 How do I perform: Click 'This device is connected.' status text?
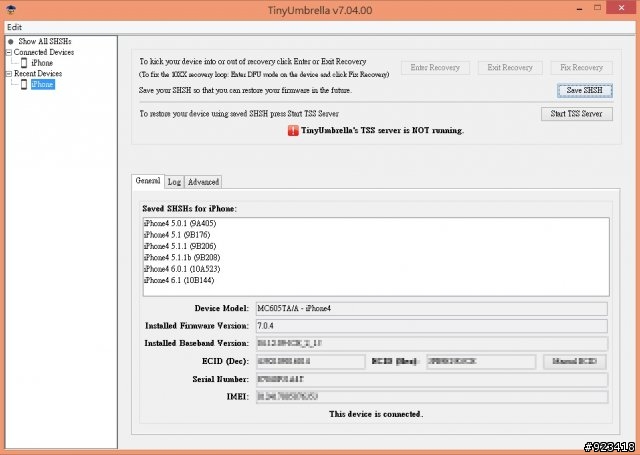click(376, 414)
